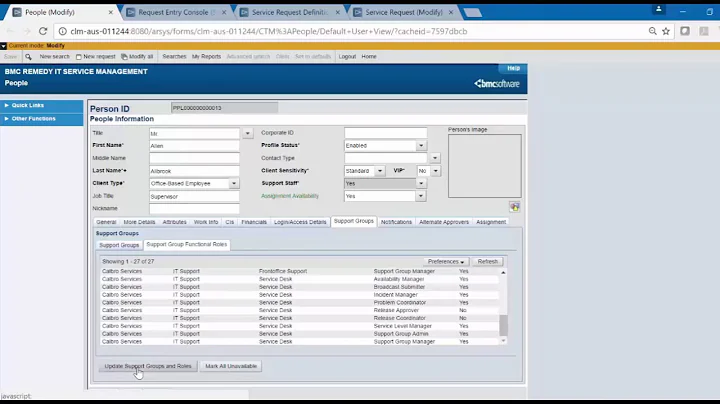Viewport: 720px width, 404px height.
Task: Click the table scroll down arrow
Action: click(503, 341)
